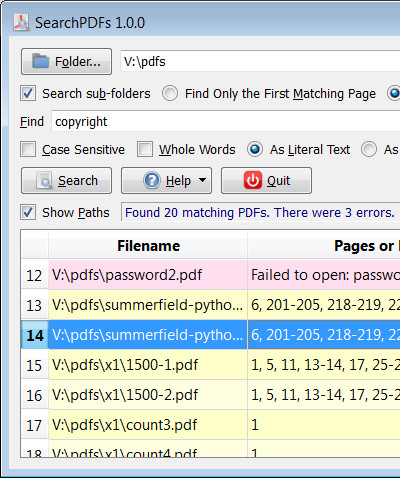Click the folder path field showing V:\pdfs
The width and height of the screenshot is (400, 478).
260,61
